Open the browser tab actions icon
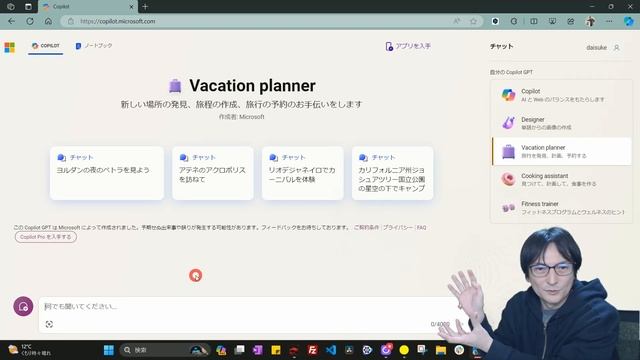640x360 pixels. click(28, 7)
